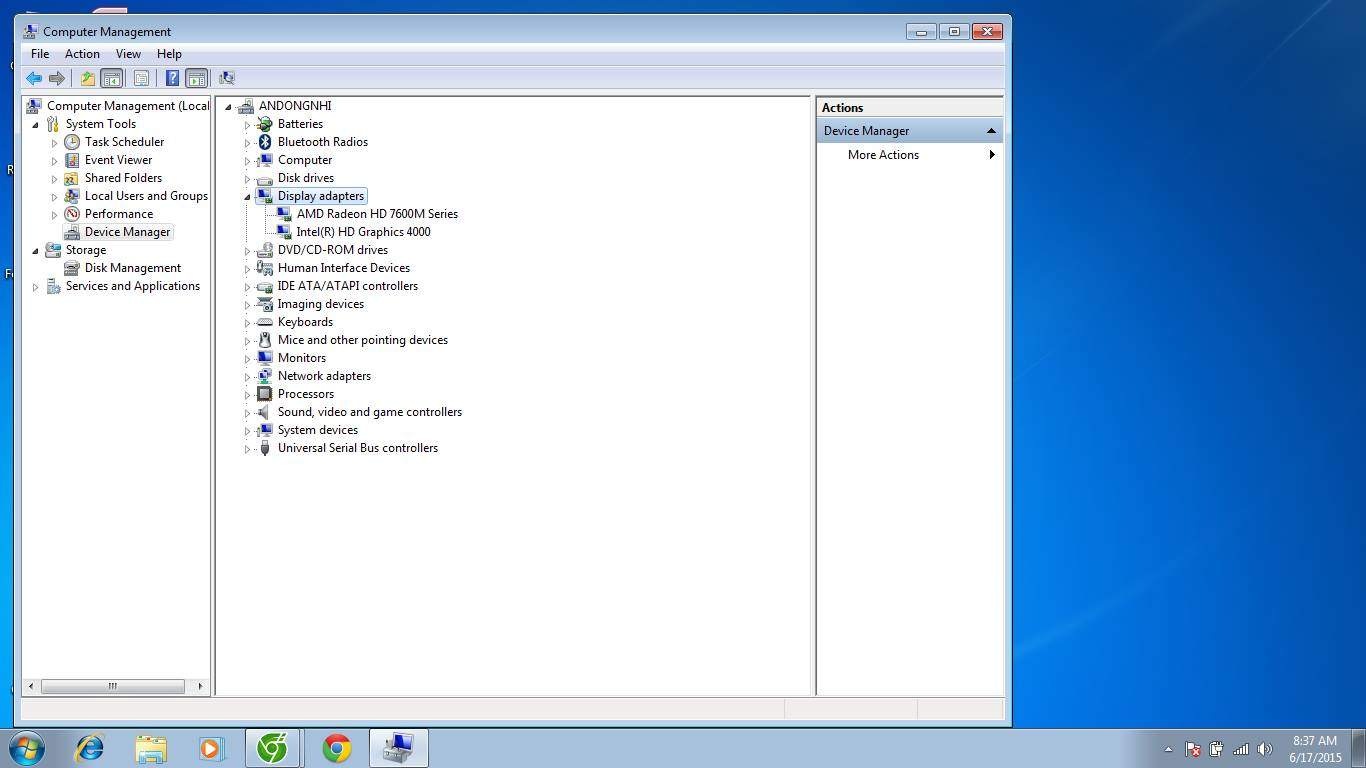The height and width of the screenshot is (768, 1366).
Task: Toggle Show/Hide Console Tree button
Action: [112, 78]
